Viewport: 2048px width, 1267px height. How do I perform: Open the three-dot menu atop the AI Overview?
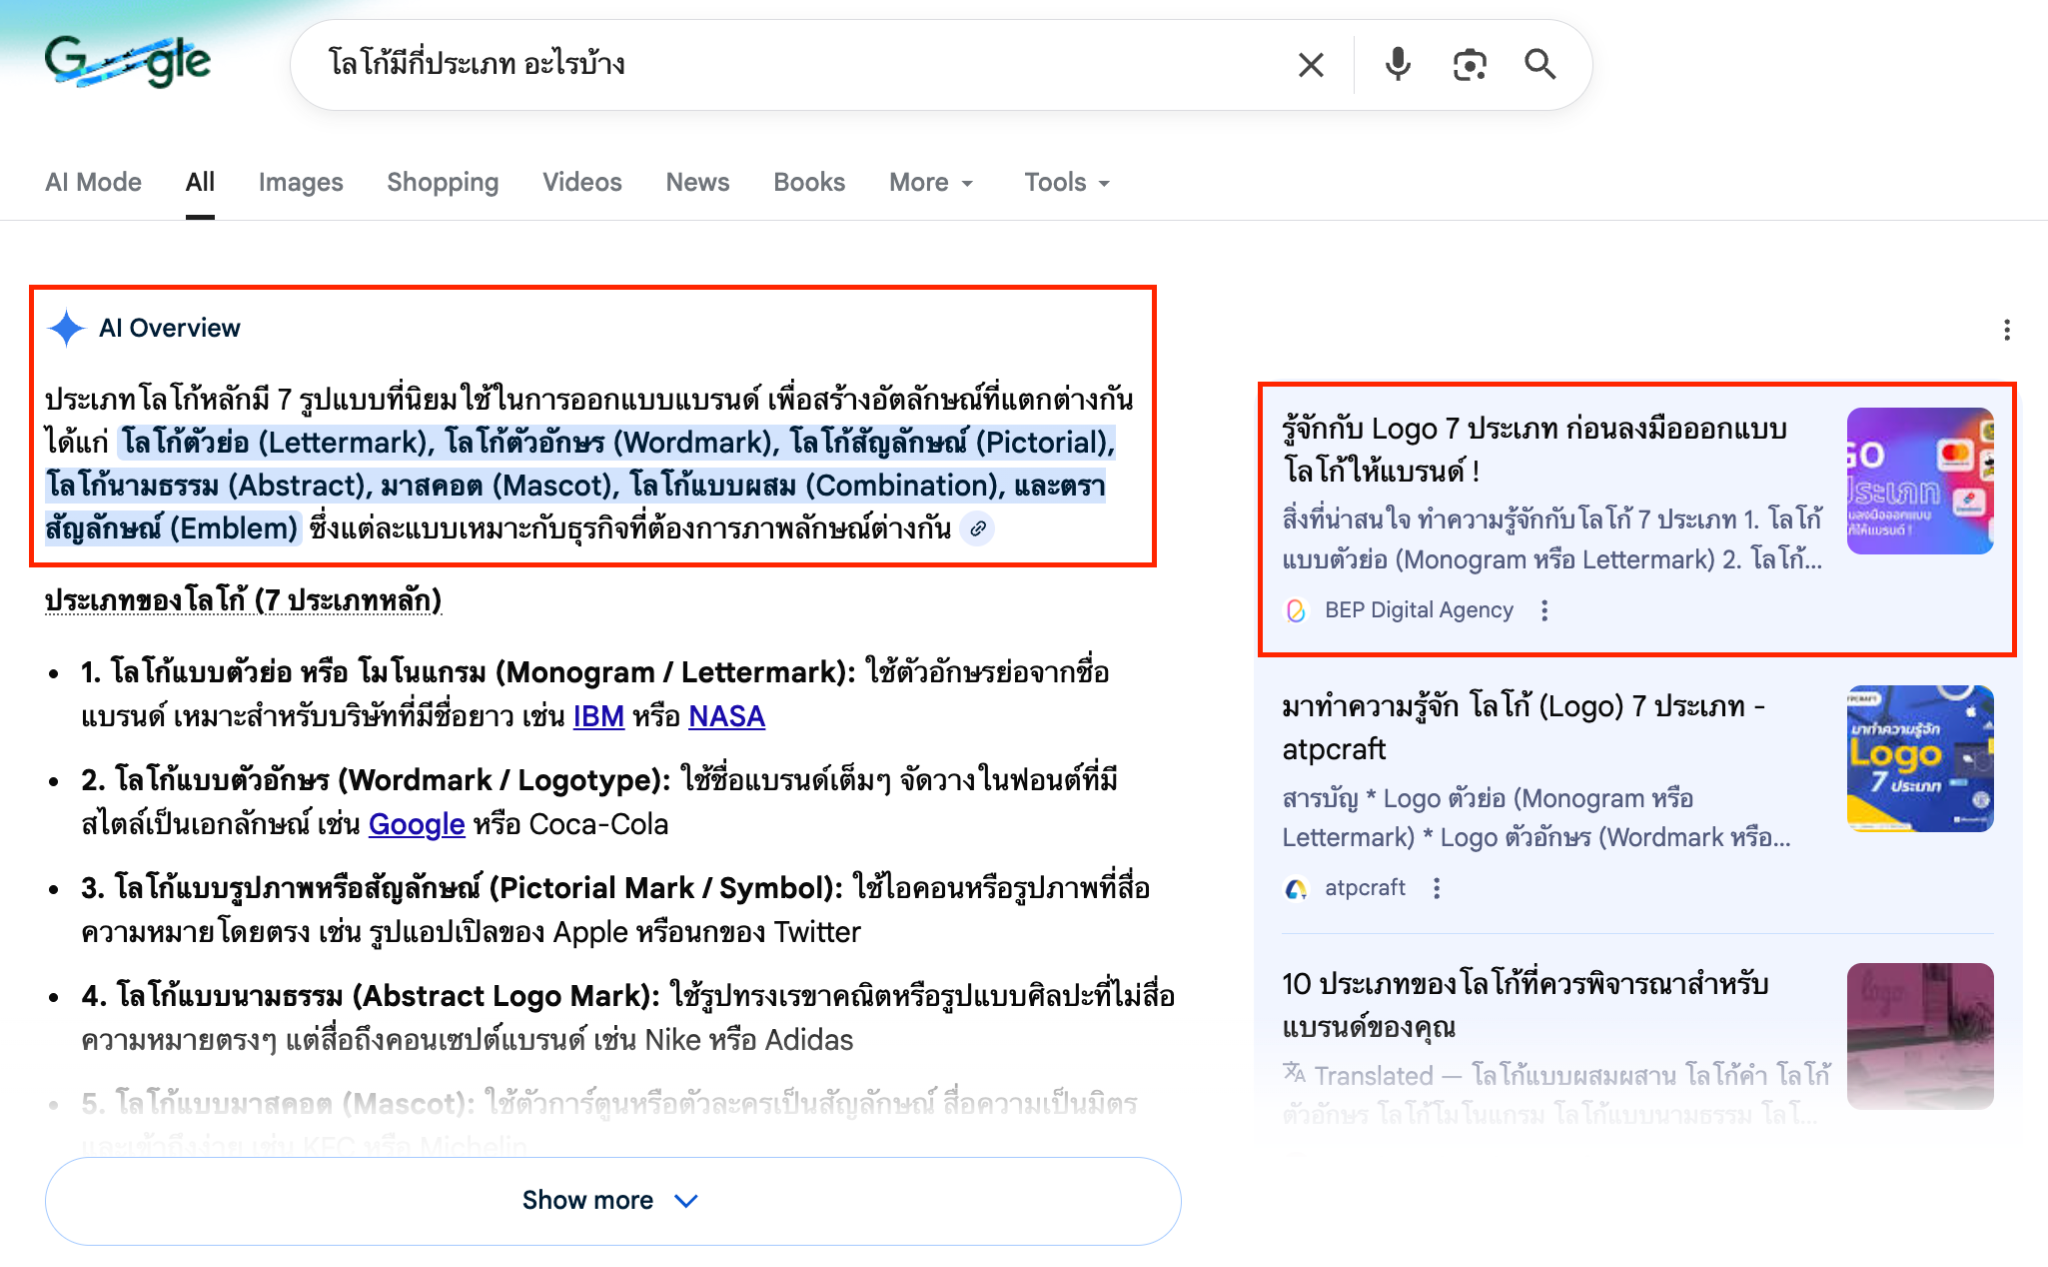(2007, 330)
